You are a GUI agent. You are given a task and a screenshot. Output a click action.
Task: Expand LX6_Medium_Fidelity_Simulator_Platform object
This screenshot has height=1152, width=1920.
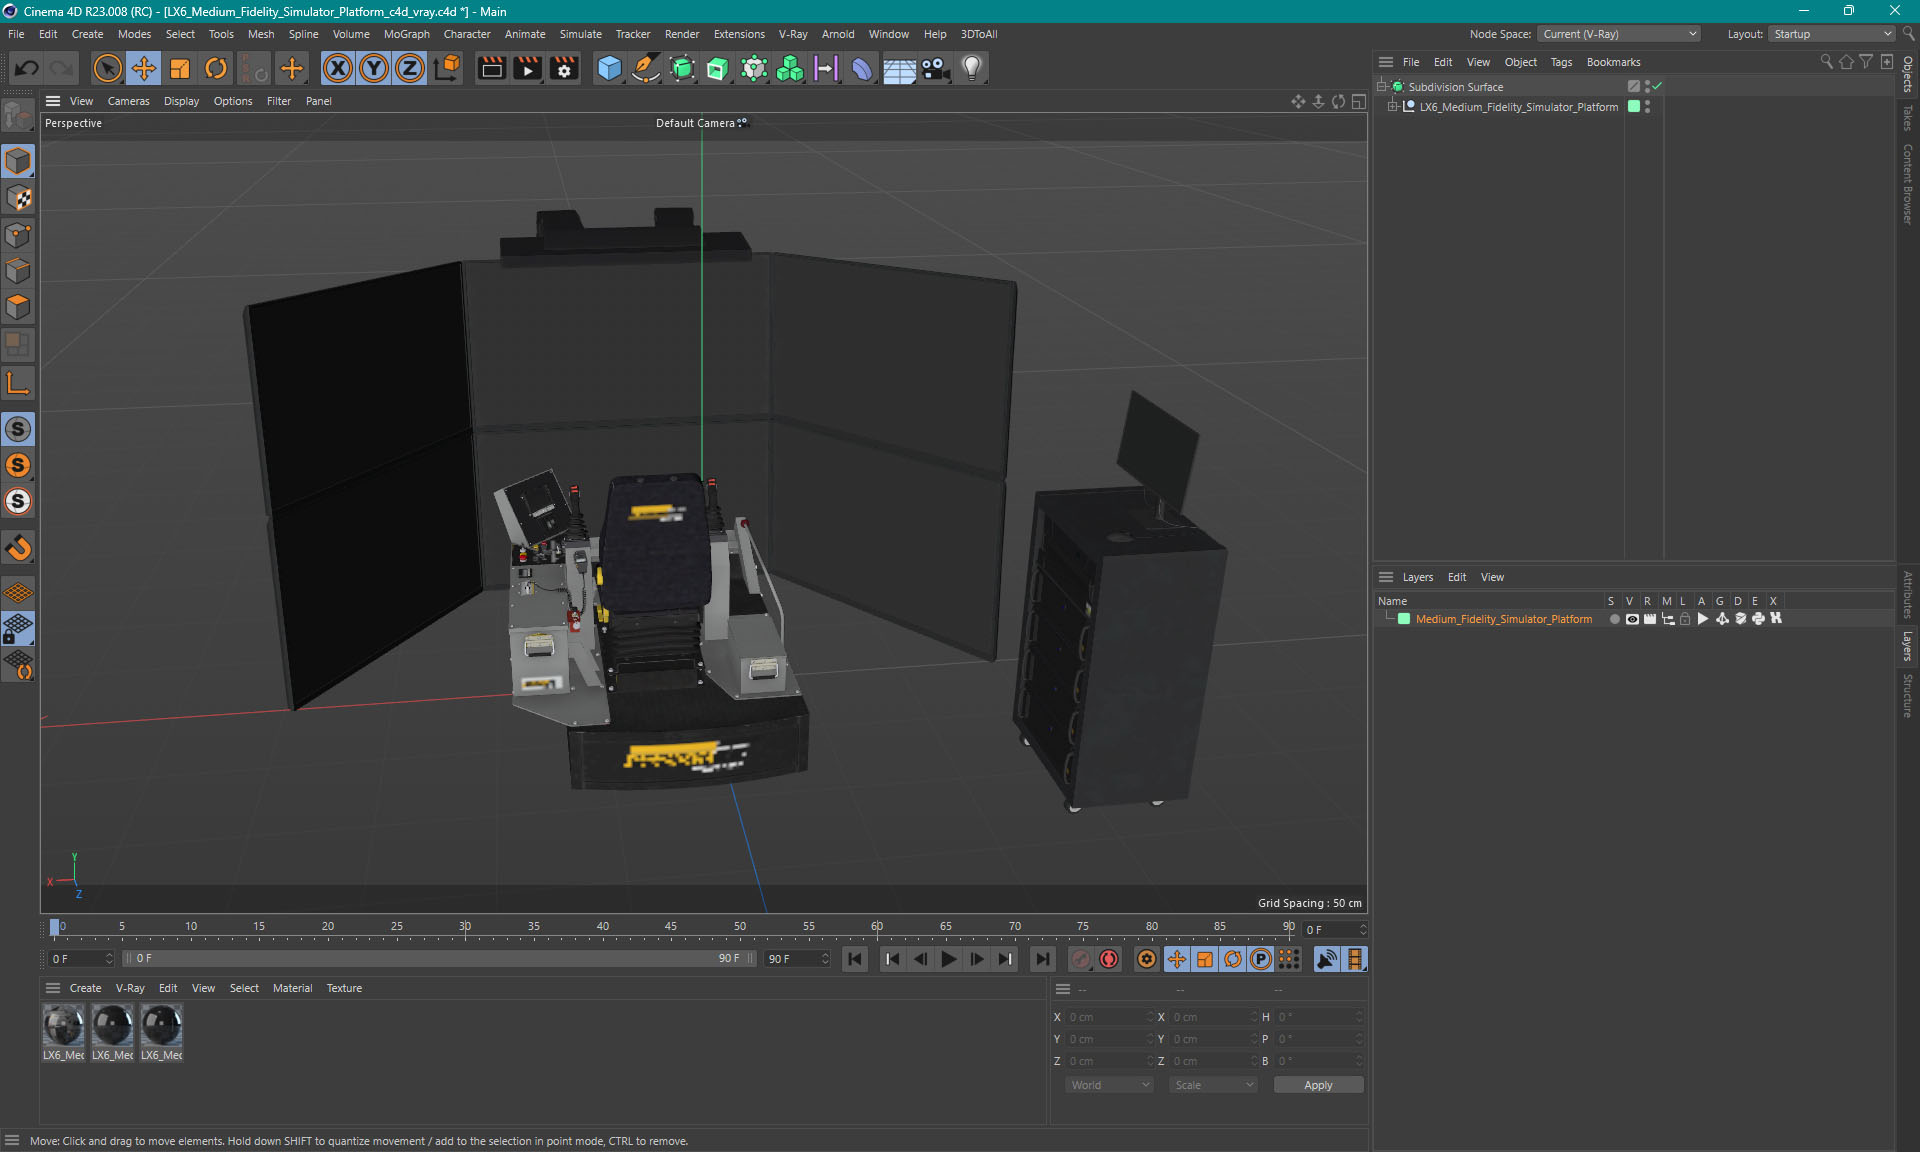1392,107
